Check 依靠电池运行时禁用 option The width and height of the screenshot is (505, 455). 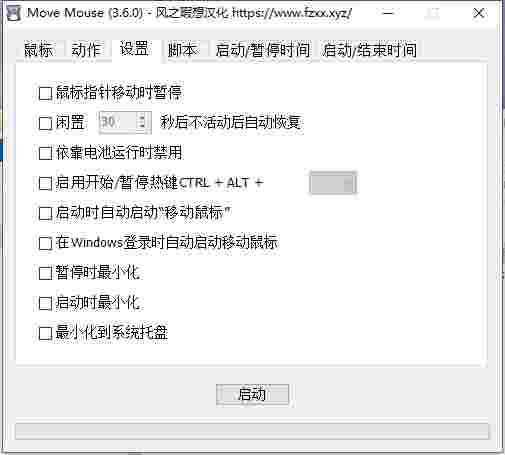tap(45, 153)
